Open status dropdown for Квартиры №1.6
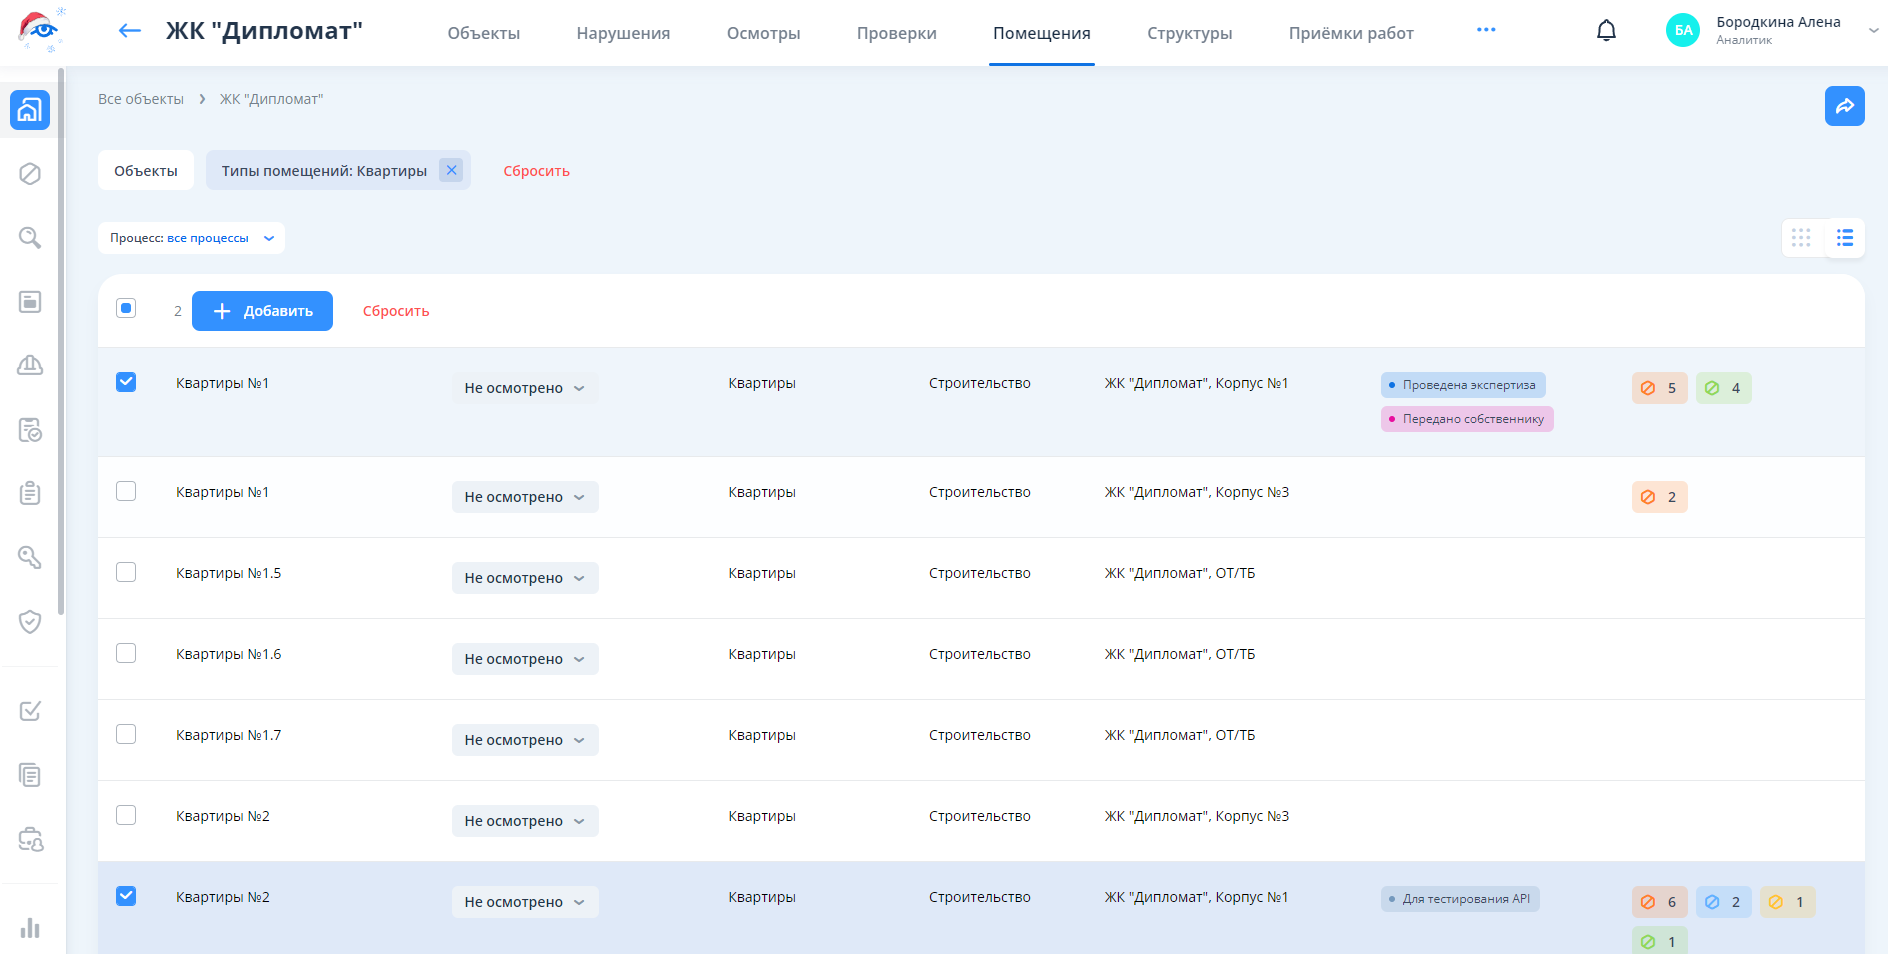Screen dimensions: 1888x954 [x=525, y=659]
